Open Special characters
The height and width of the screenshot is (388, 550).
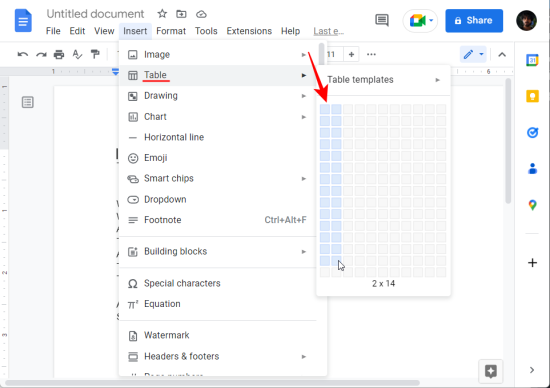click(x=217, y=283)
